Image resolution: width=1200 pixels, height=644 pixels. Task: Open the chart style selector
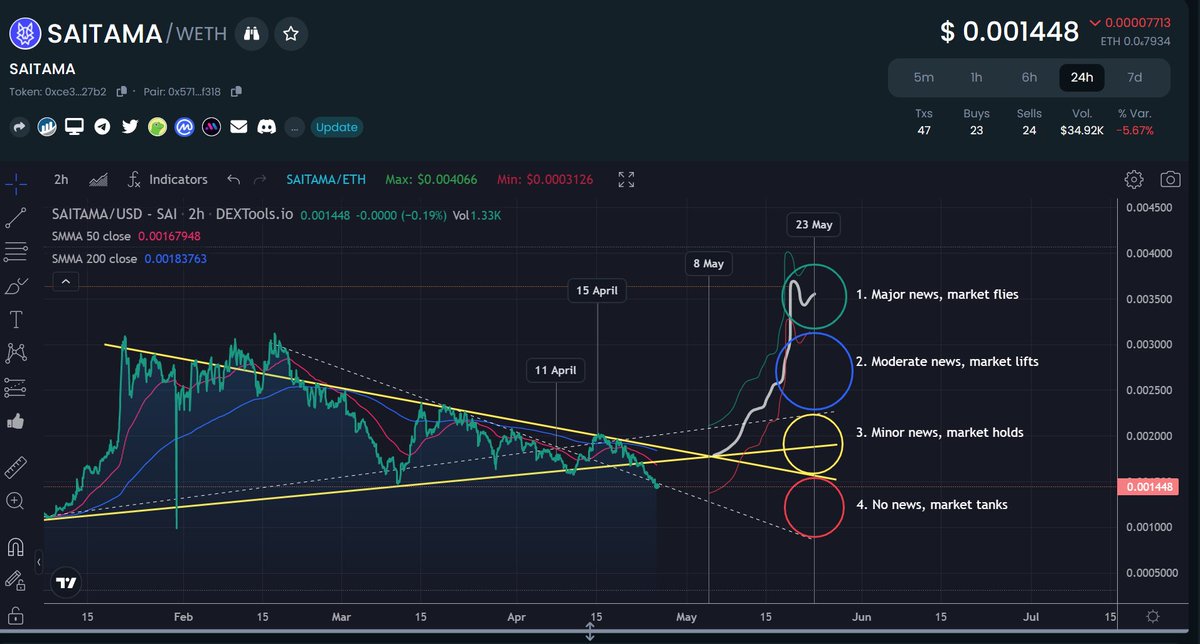(x=99, y=180)
